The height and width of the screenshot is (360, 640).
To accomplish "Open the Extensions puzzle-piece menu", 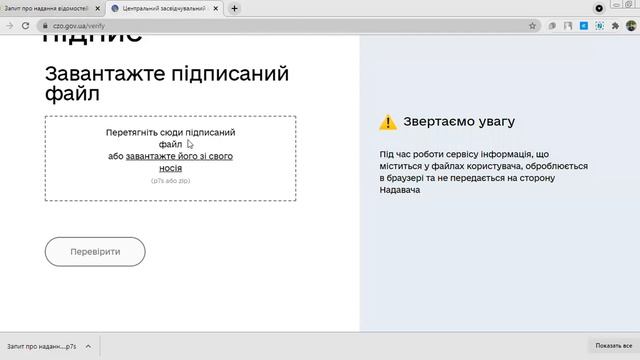I will pos(615,26).
